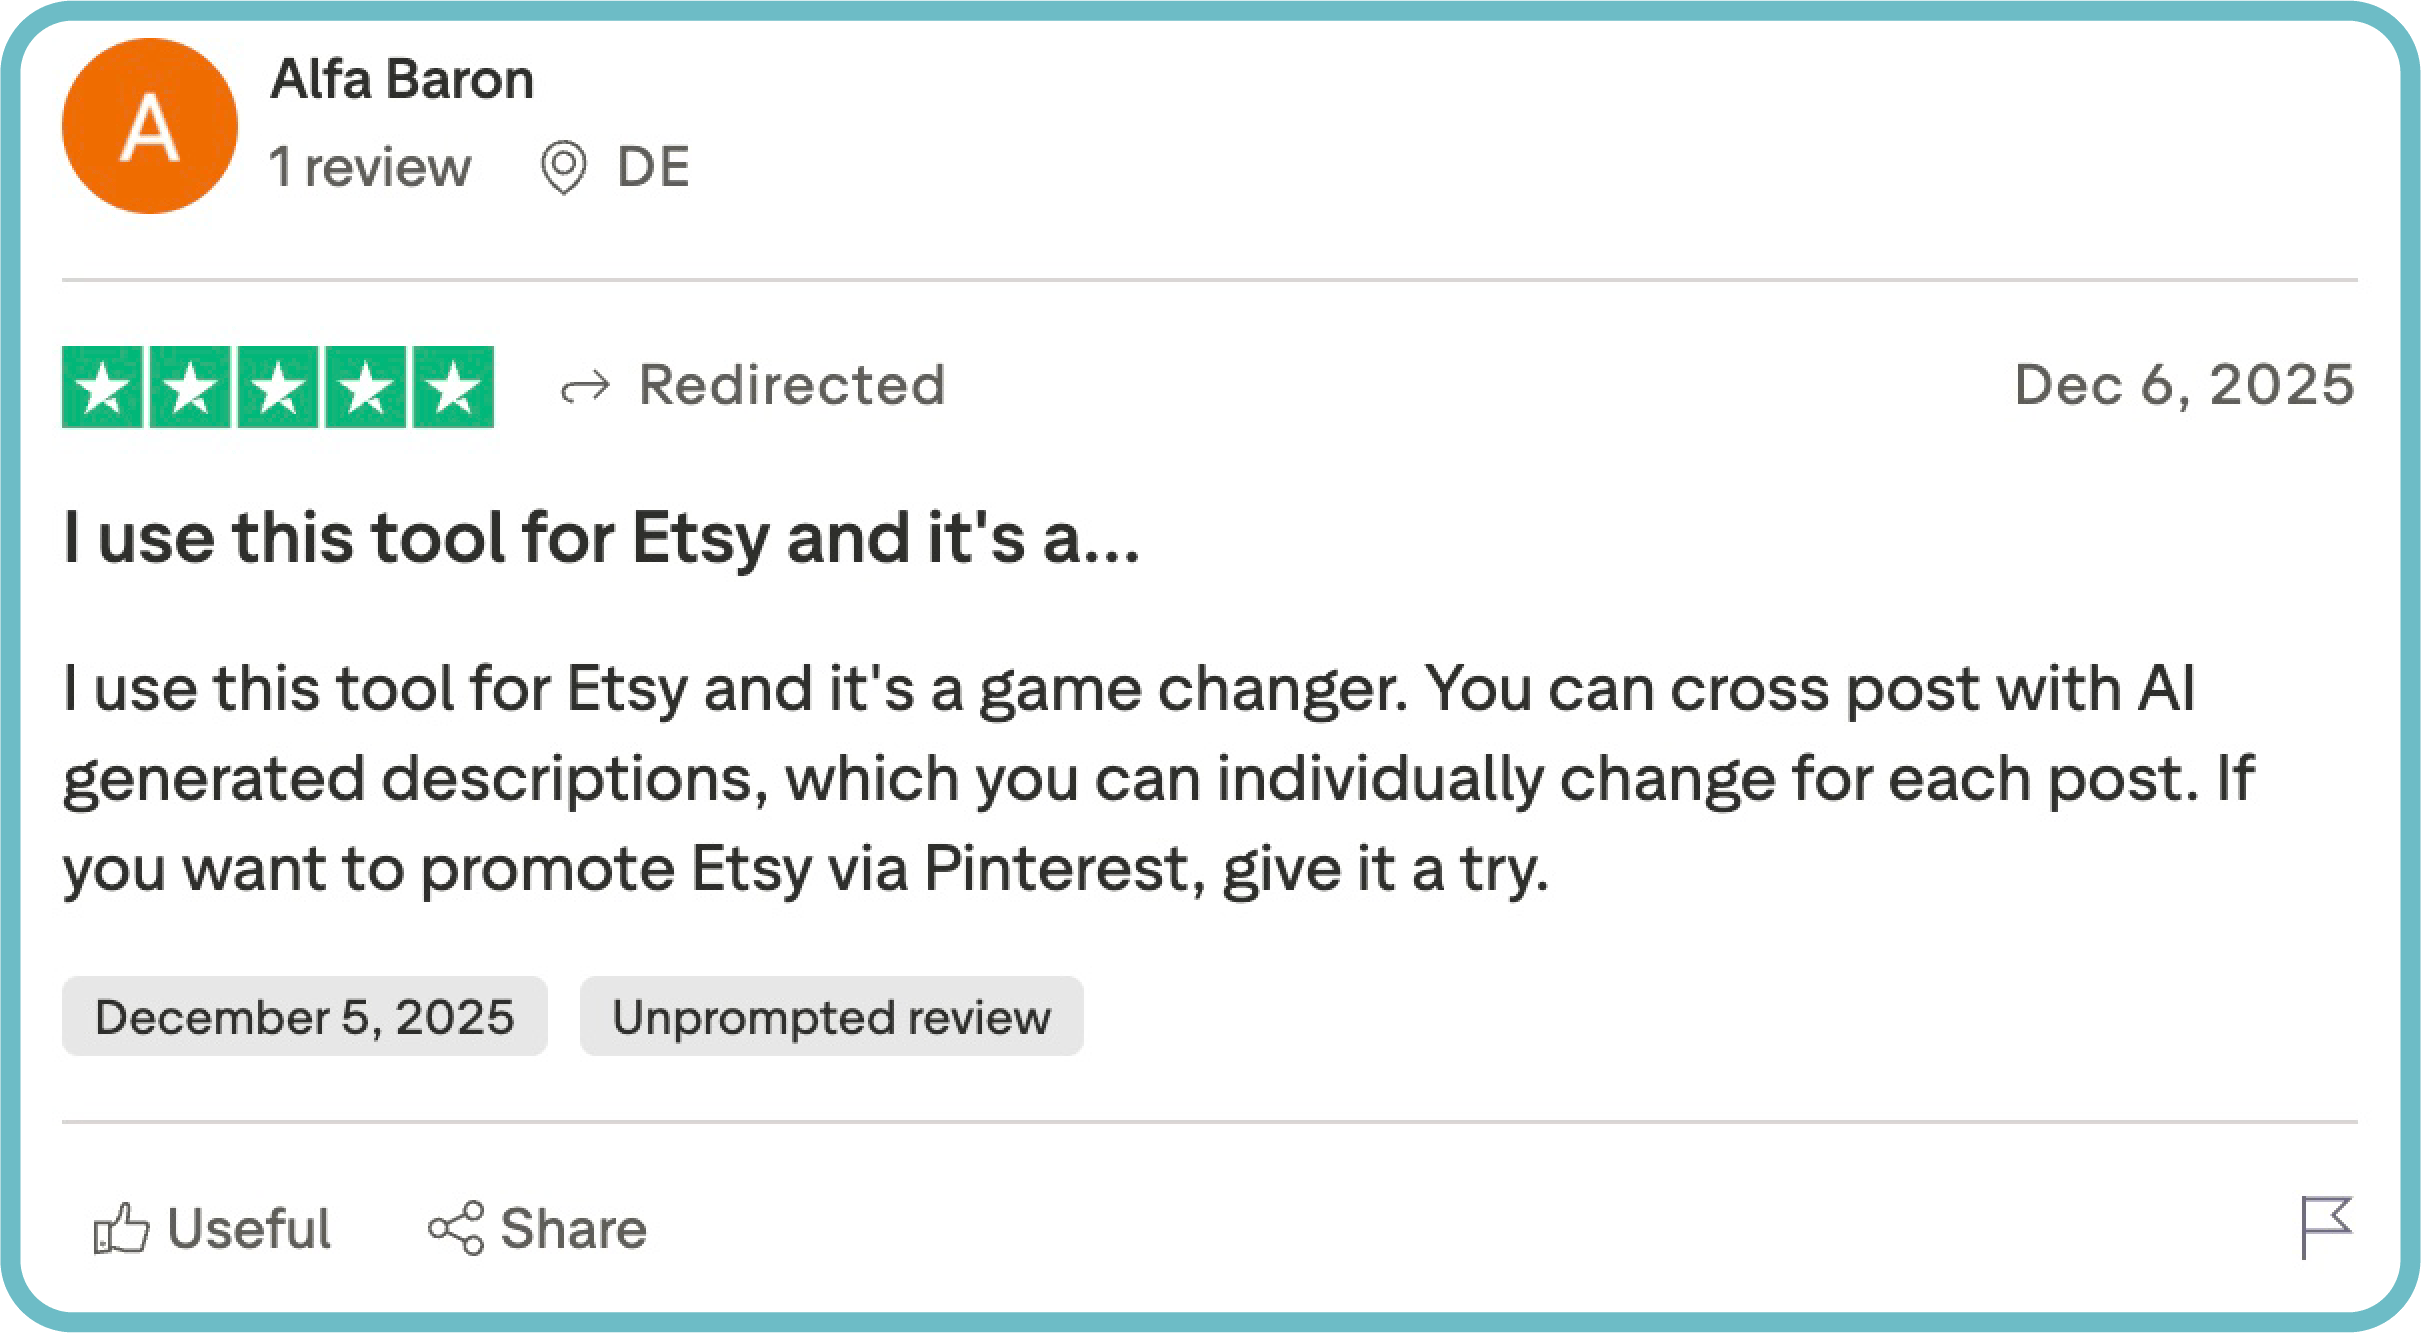Image resolution: width=2421 pixels, height=1333 pixels.
Task: Click the third green rating star
Action: coord(278,387)
